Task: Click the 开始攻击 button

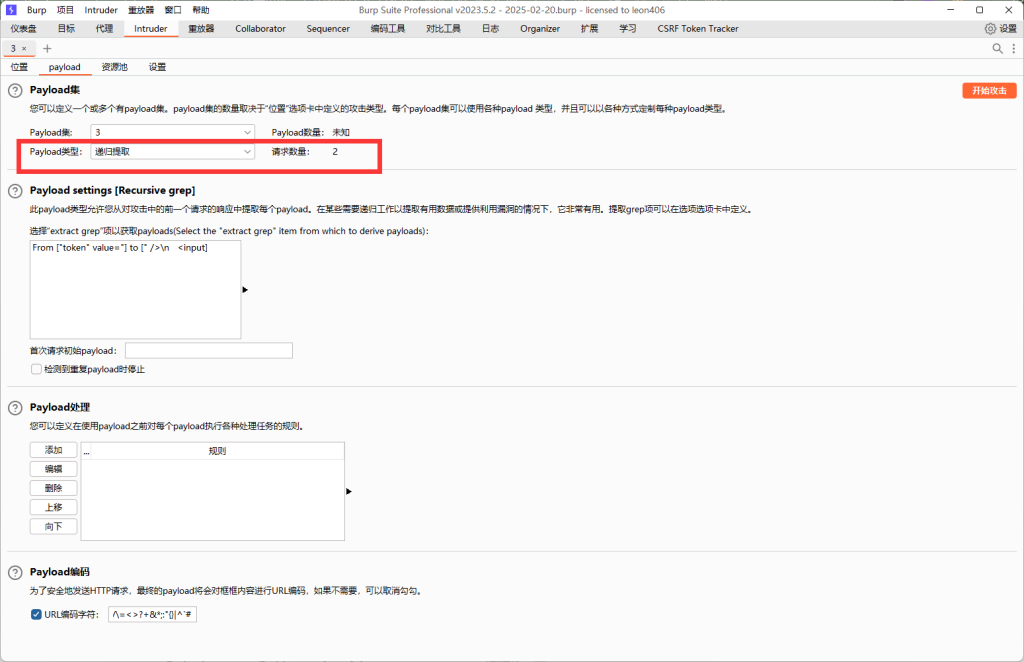Action: (989, 91)
